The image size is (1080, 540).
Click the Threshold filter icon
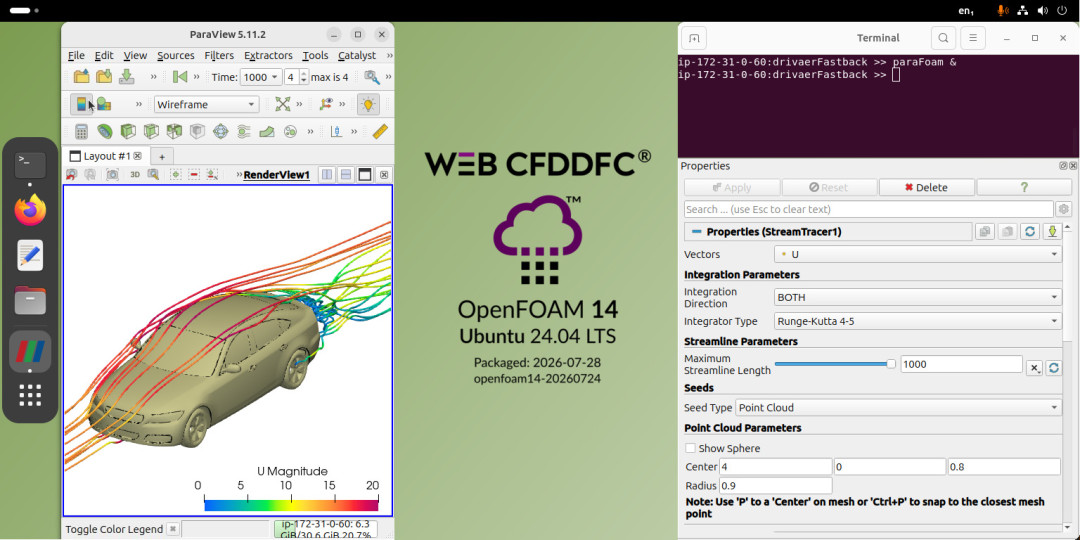174,131
